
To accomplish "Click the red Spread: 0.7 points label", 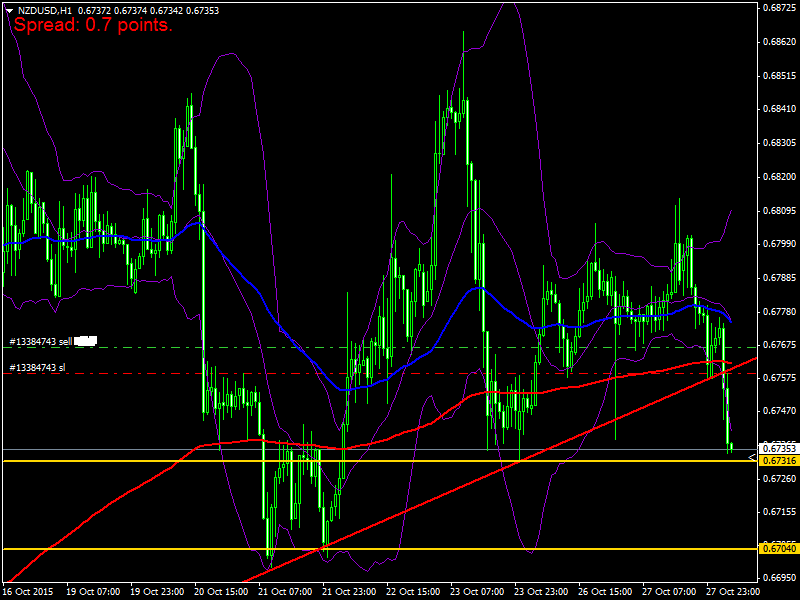I will (x=92, y=26).
